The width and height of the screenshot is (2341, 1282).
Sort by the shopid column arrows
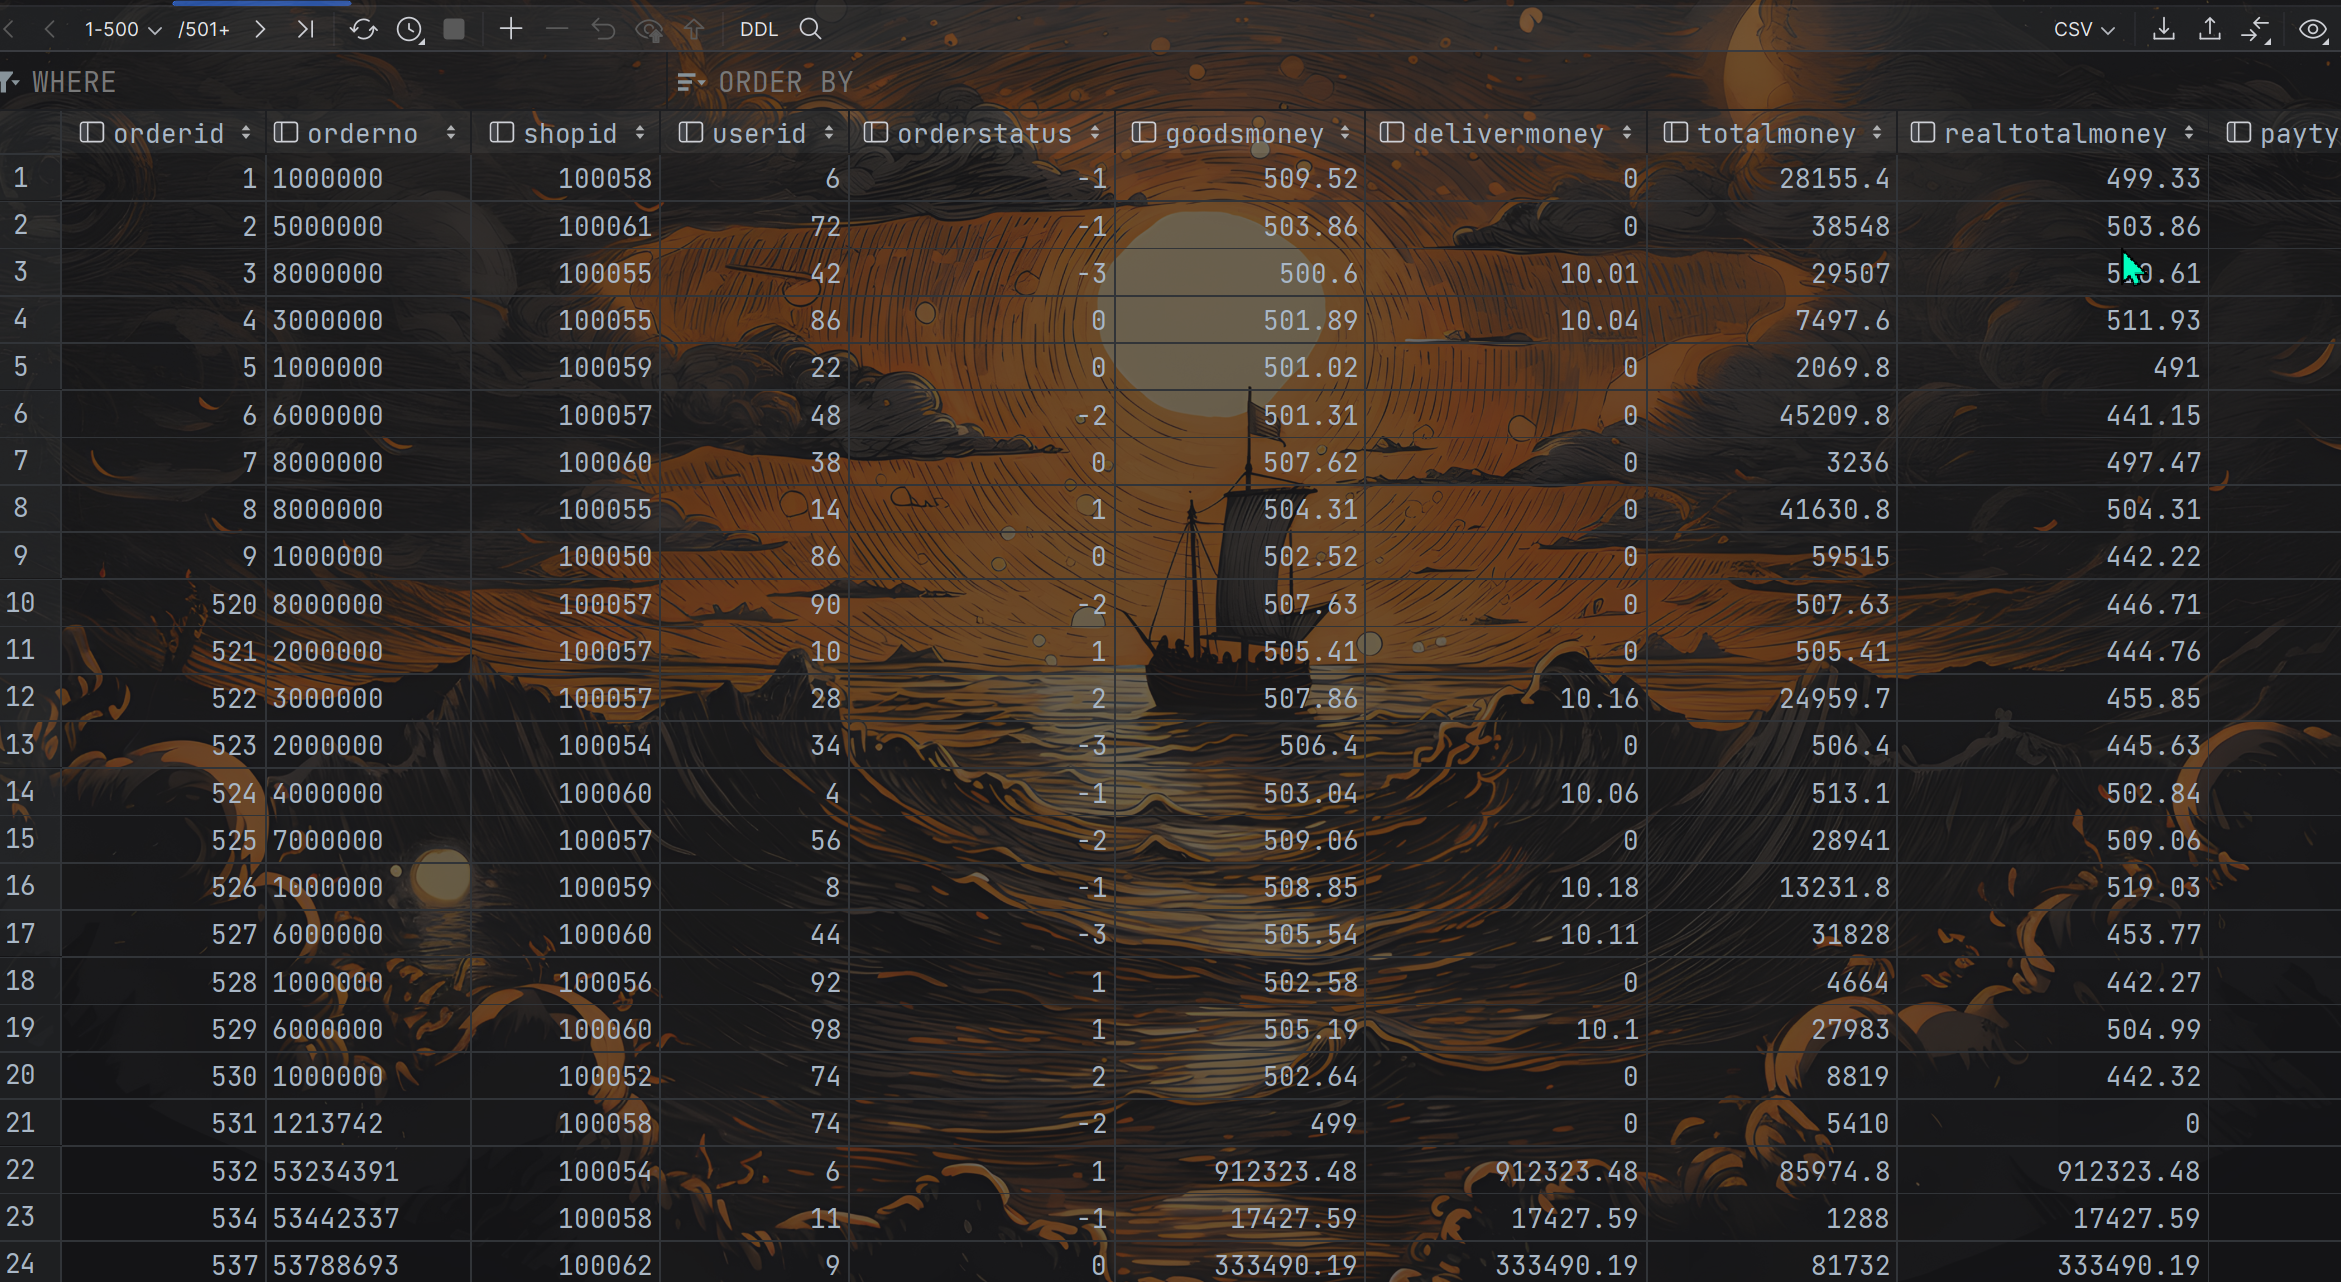[x=640, y=133]
